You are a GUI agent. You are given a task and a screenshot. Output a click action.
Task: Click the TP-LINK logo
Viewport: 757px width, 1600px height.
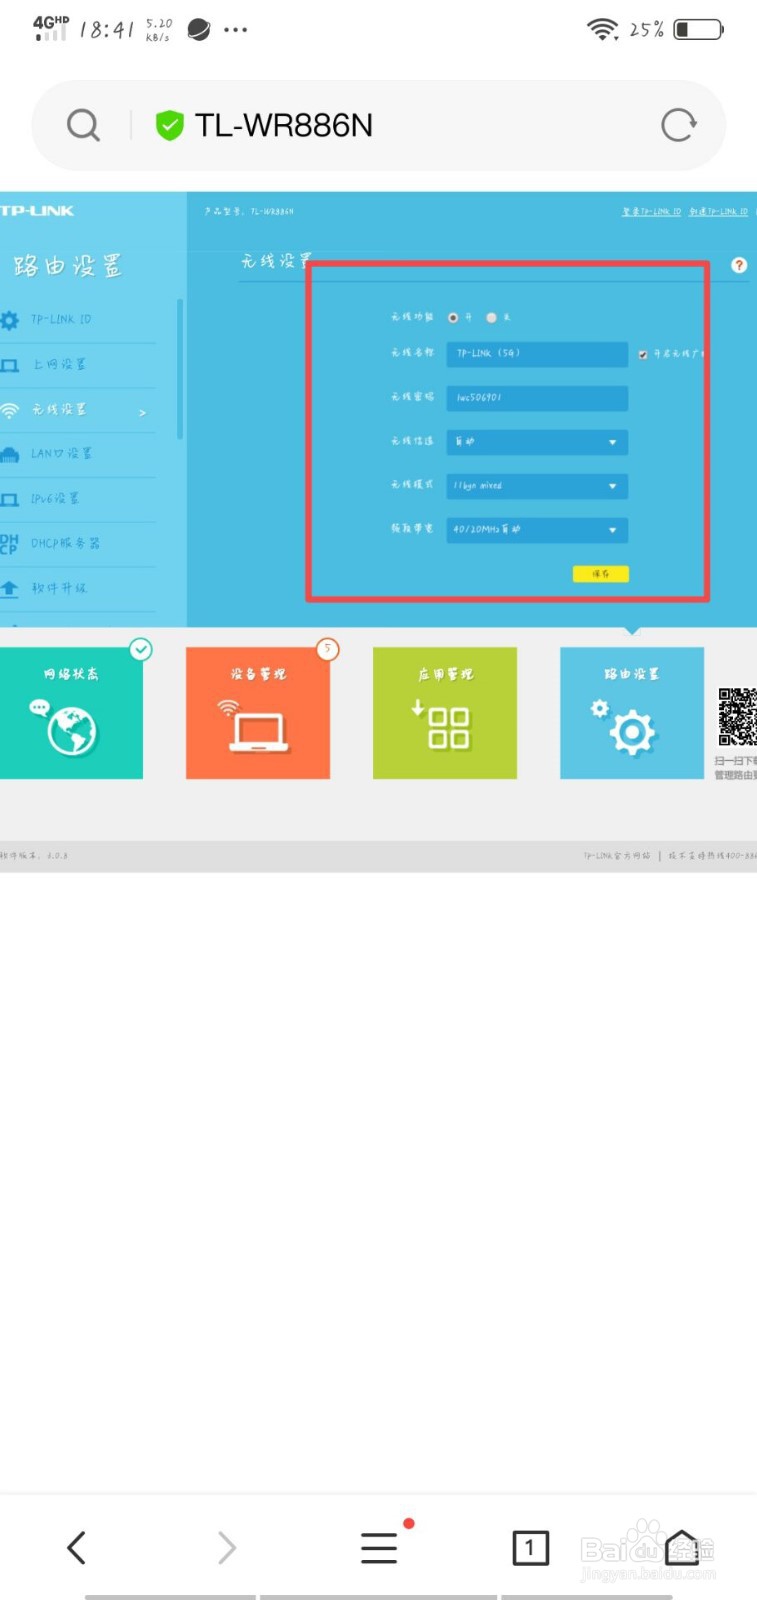37,210
